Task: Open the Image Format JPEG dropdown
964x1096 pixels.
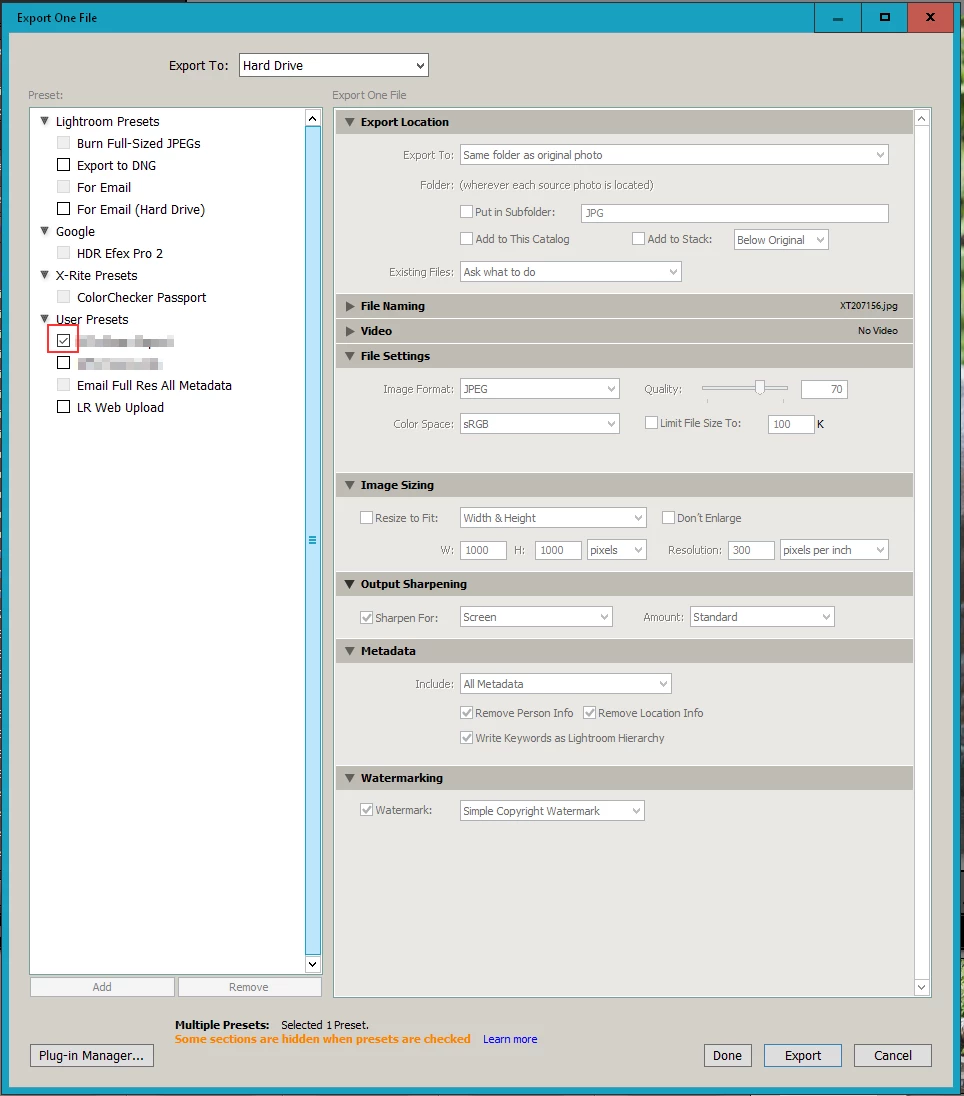Action: (x=540, y=389)
